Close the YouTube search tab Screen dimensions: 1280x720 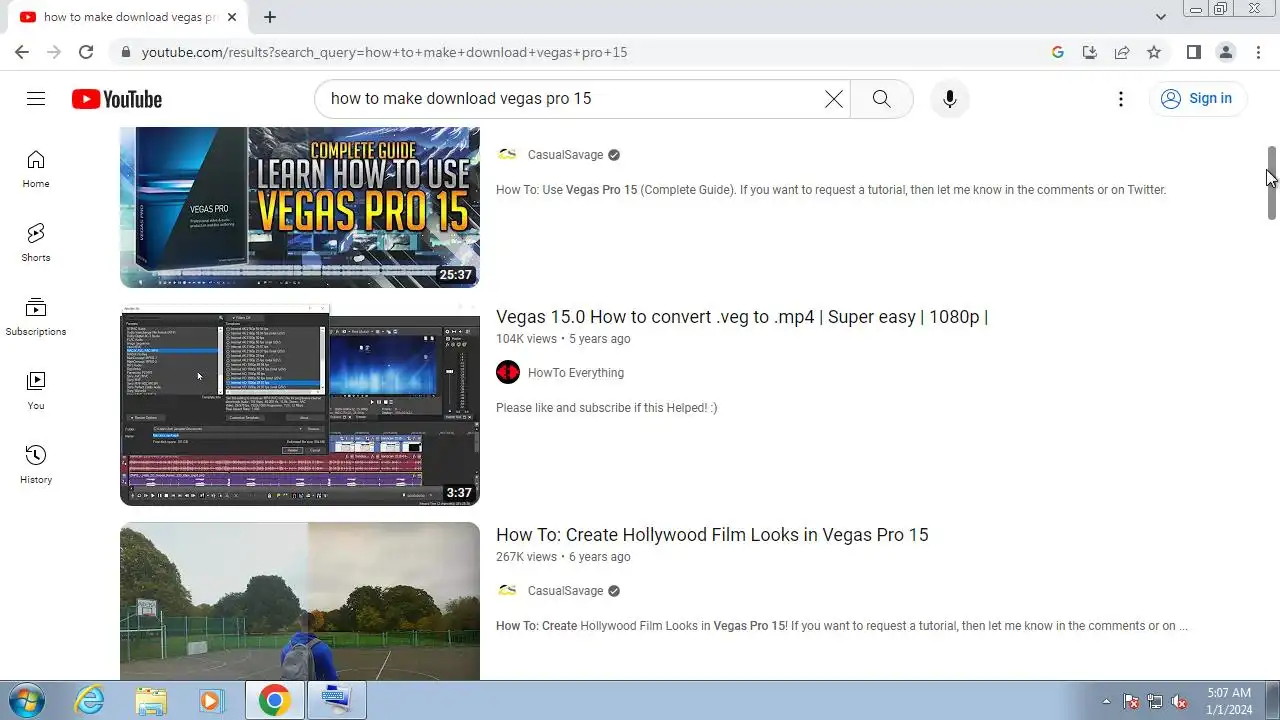[231, 17]
